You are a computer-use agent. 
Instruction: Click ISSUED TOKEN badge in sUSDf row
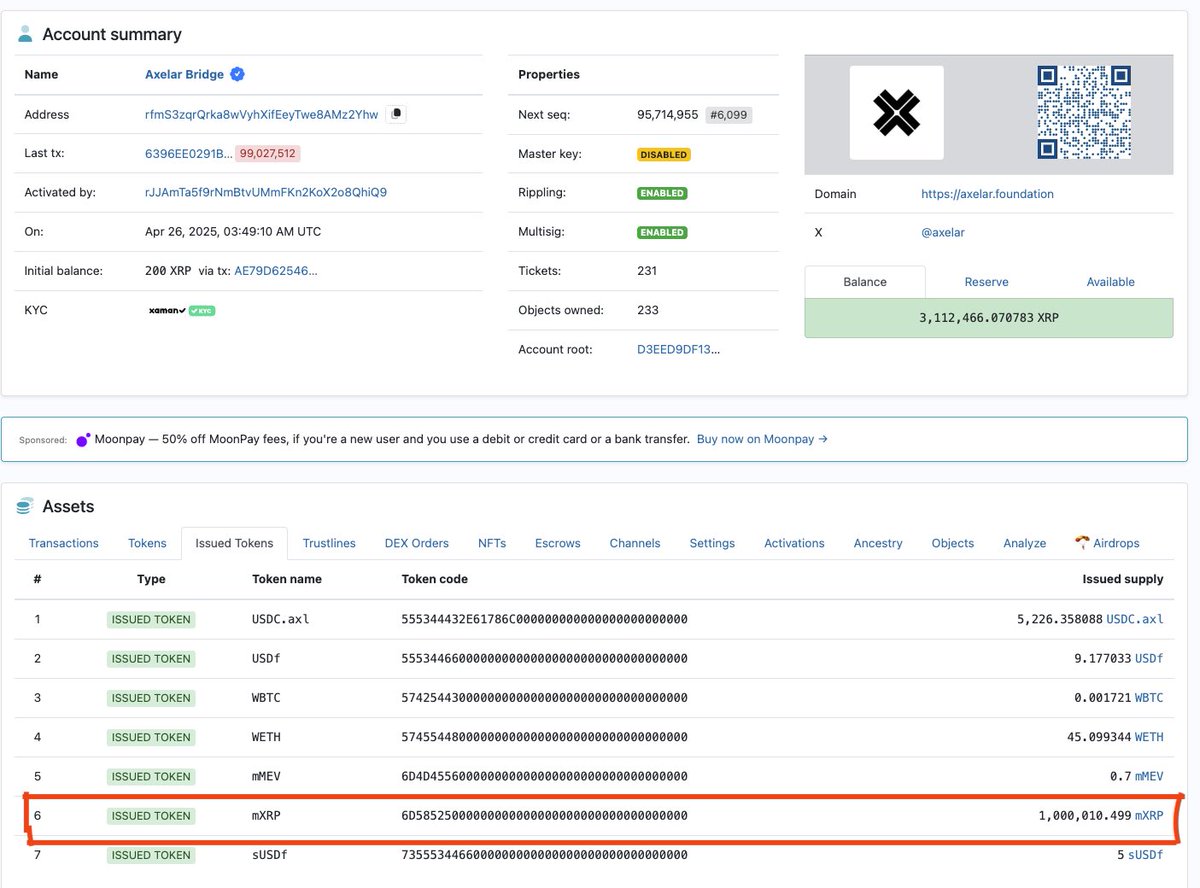151,855
